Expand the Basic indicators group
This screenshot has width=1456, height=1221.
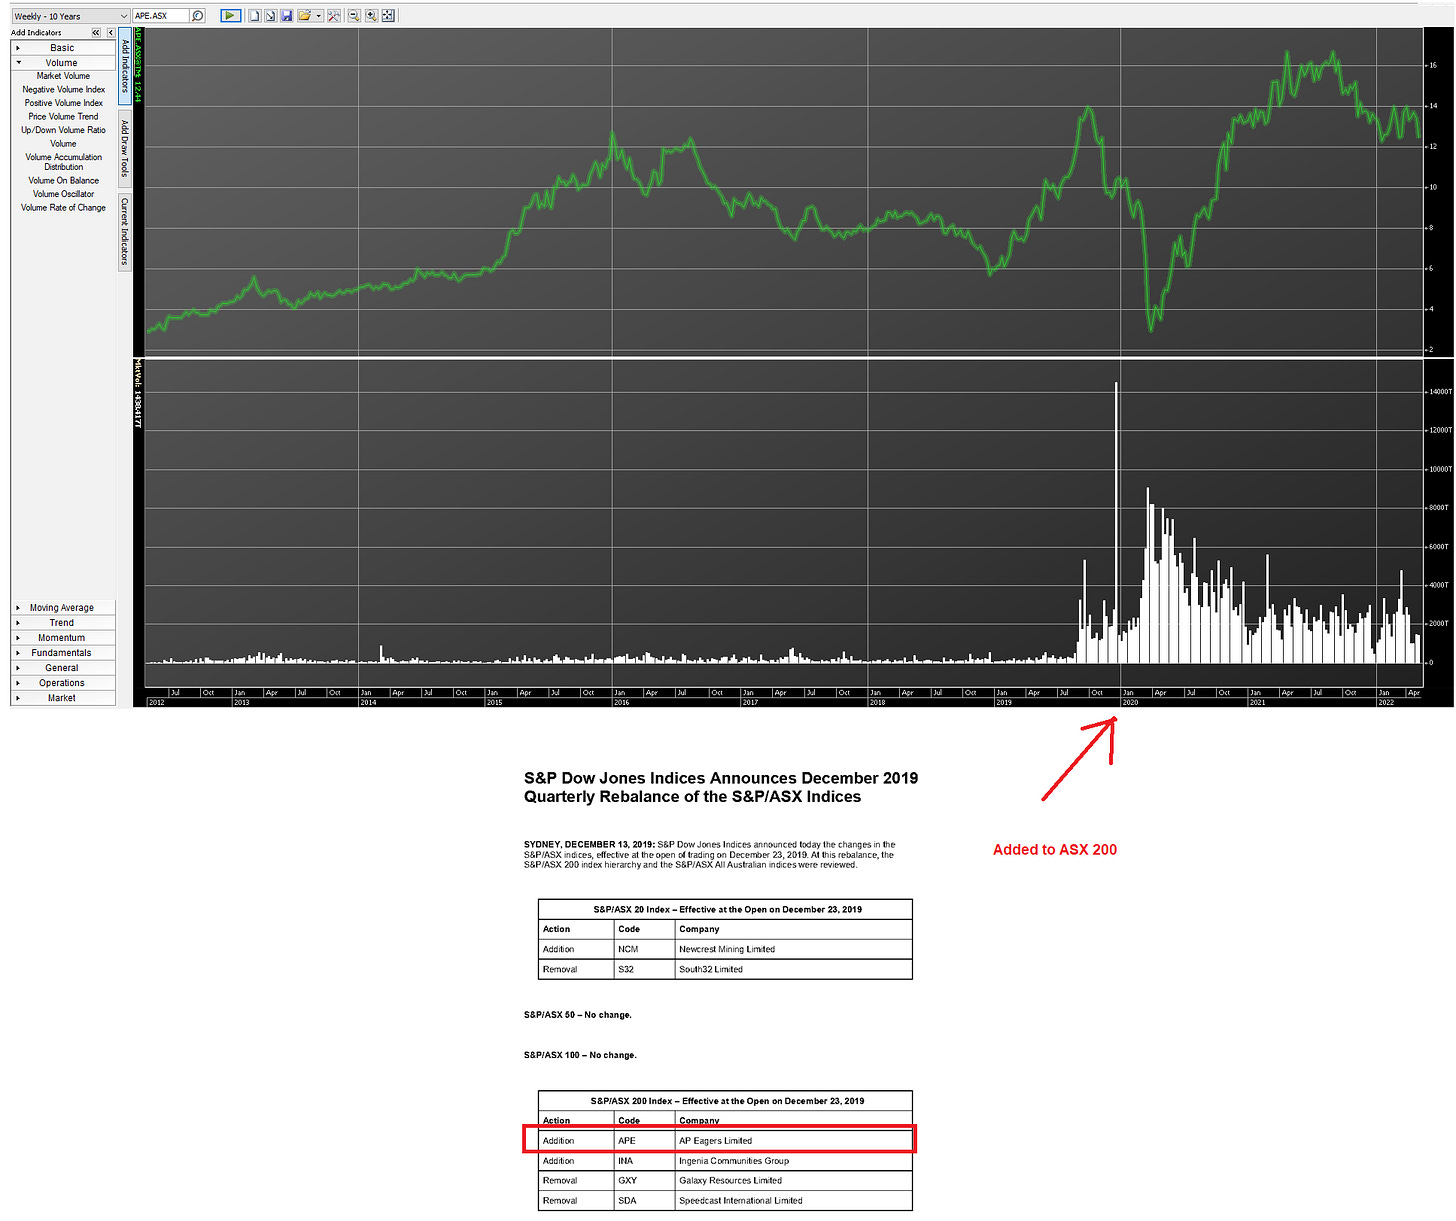coord(63,48)
